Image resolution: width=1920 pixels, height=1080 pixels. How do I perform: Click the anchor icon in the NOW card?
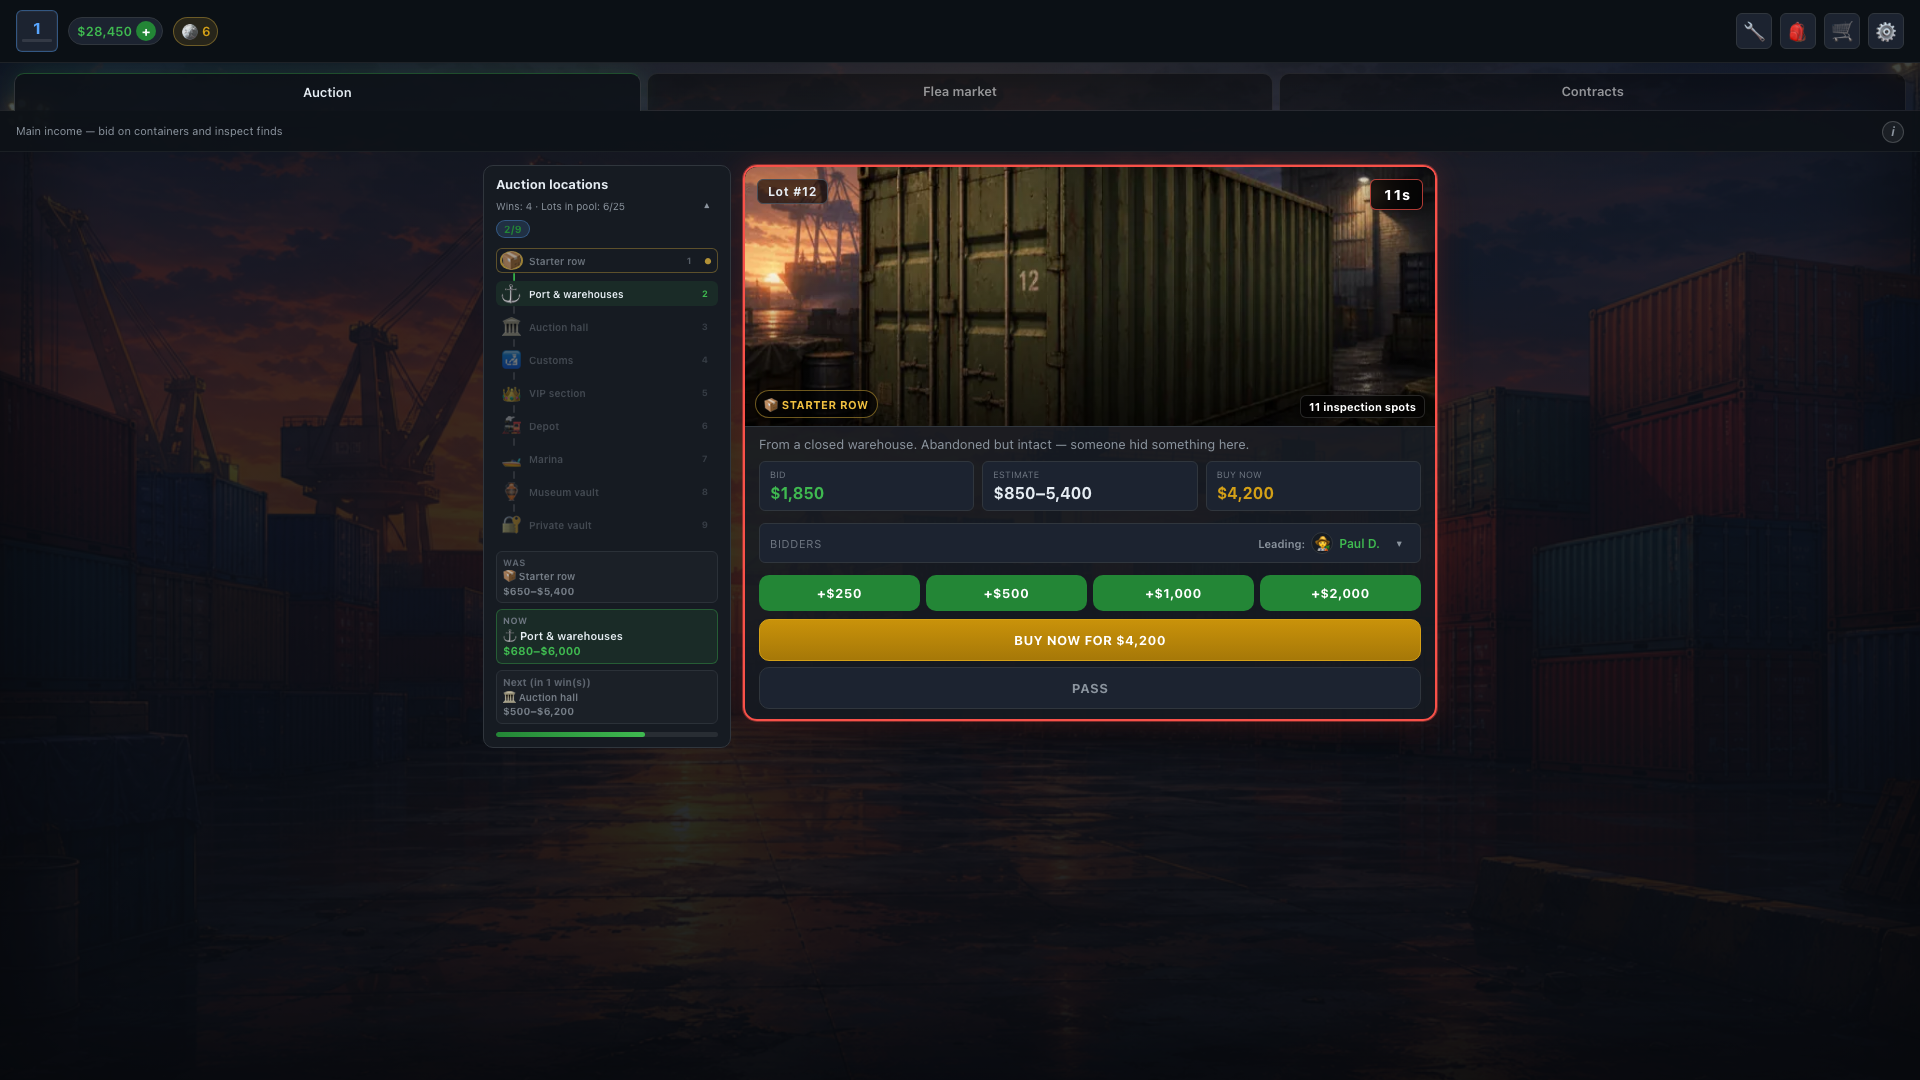pos(509,636)
